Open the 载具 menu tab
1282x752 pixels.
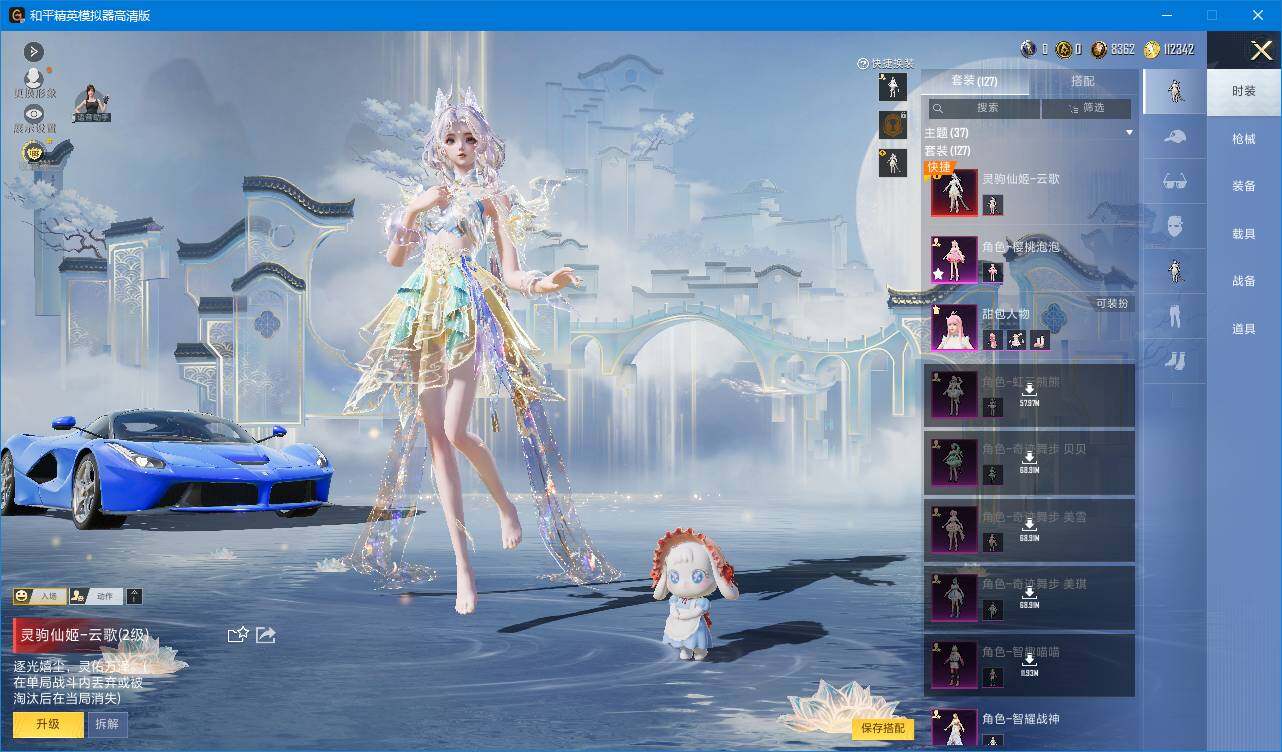pyautogui.click(x=1243, y=233)
